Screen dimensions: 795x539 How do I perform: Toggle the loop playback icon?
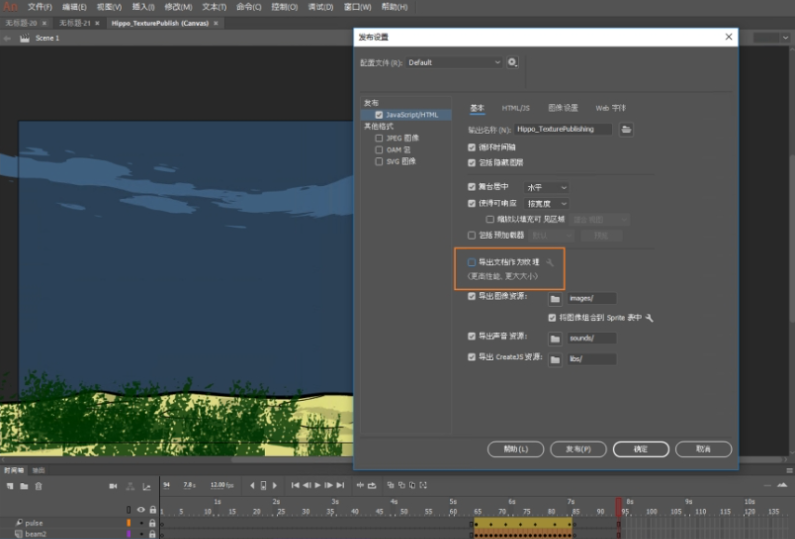point(372,485)
